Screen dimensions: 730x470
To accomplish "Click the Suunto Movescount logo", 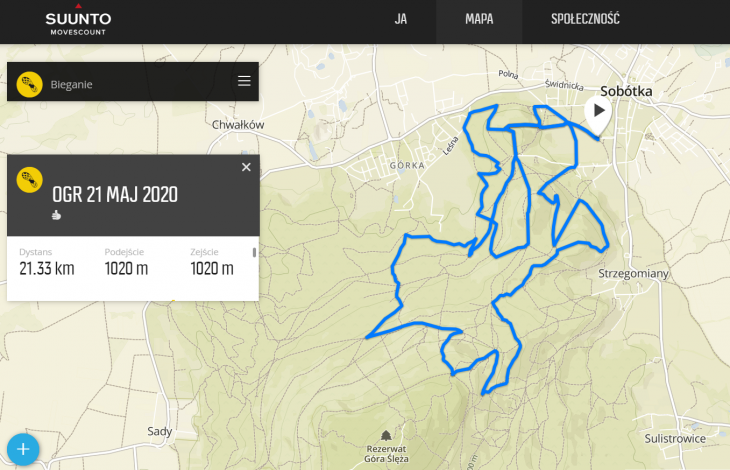I will [x=78, y=20].
